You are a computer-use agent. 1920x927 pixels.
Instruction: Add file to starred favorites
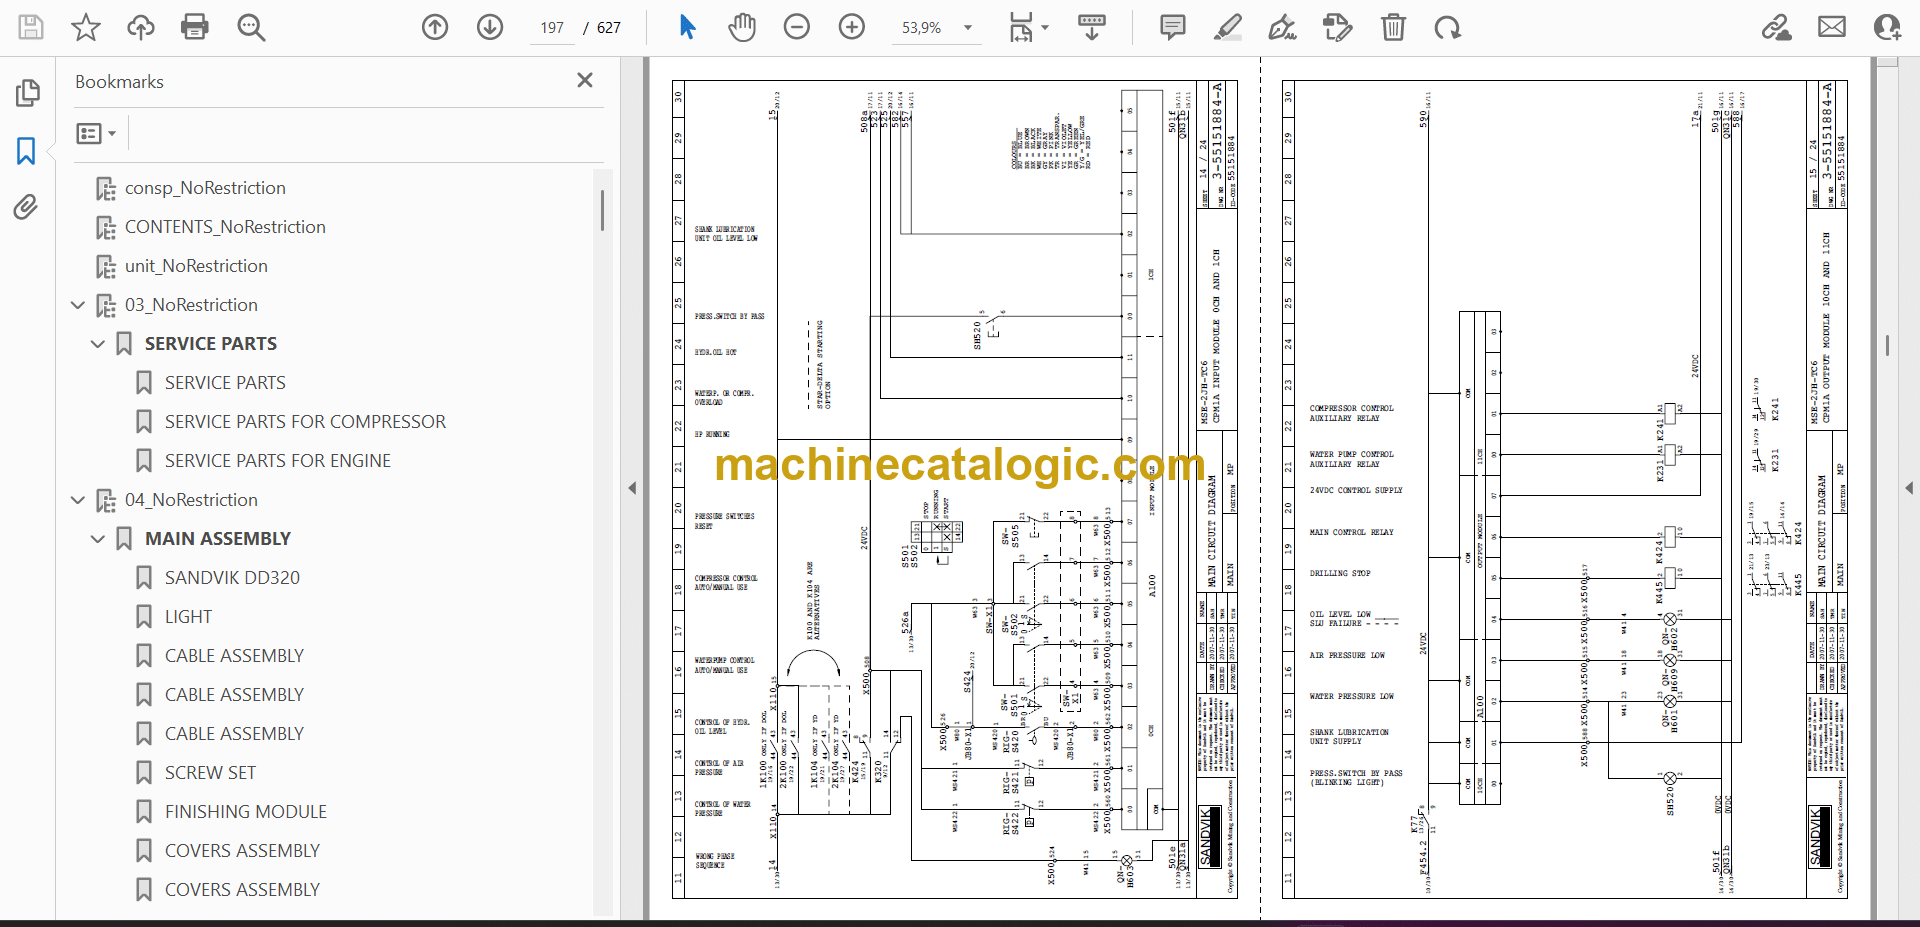(86, 27)
